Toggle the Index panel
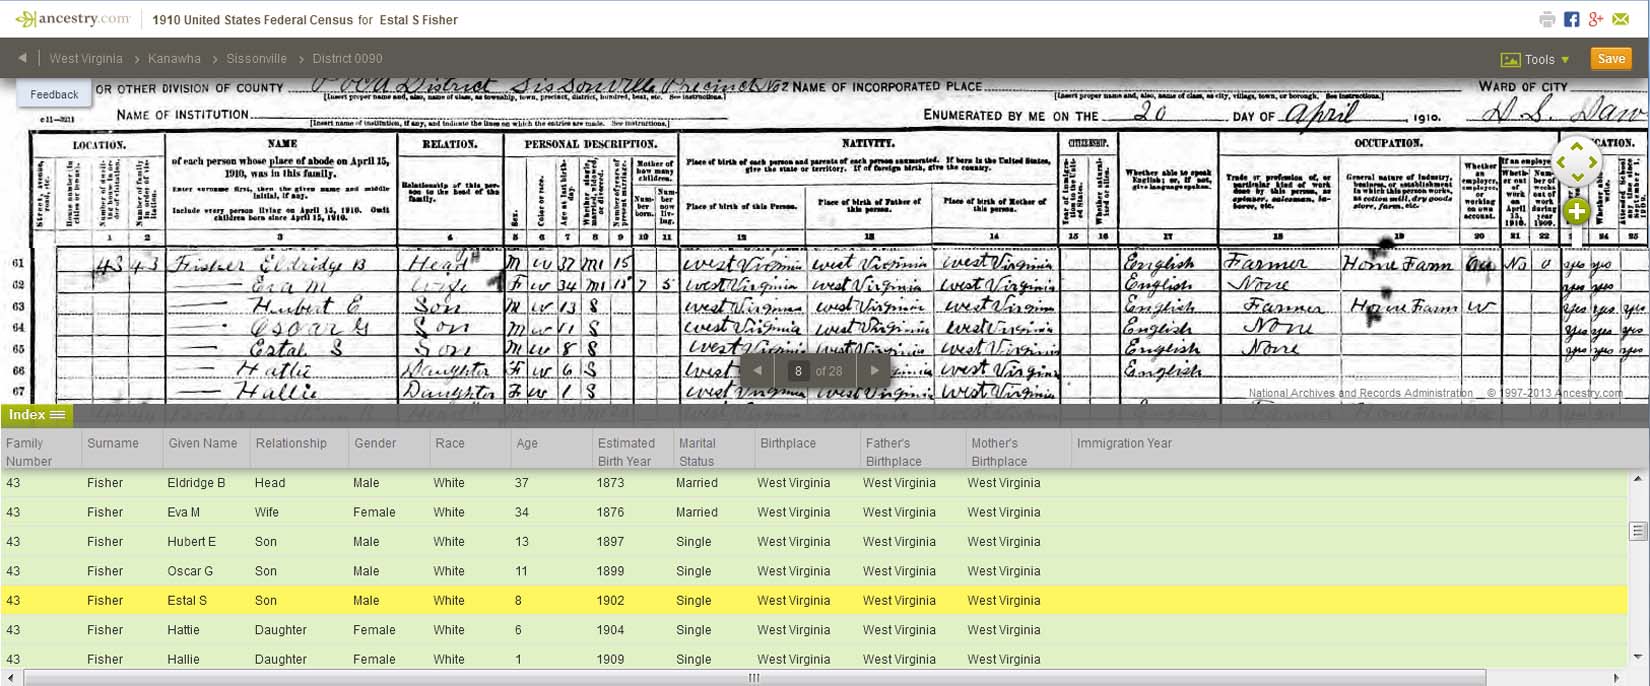1650x686 pixels. pos(36,415)
